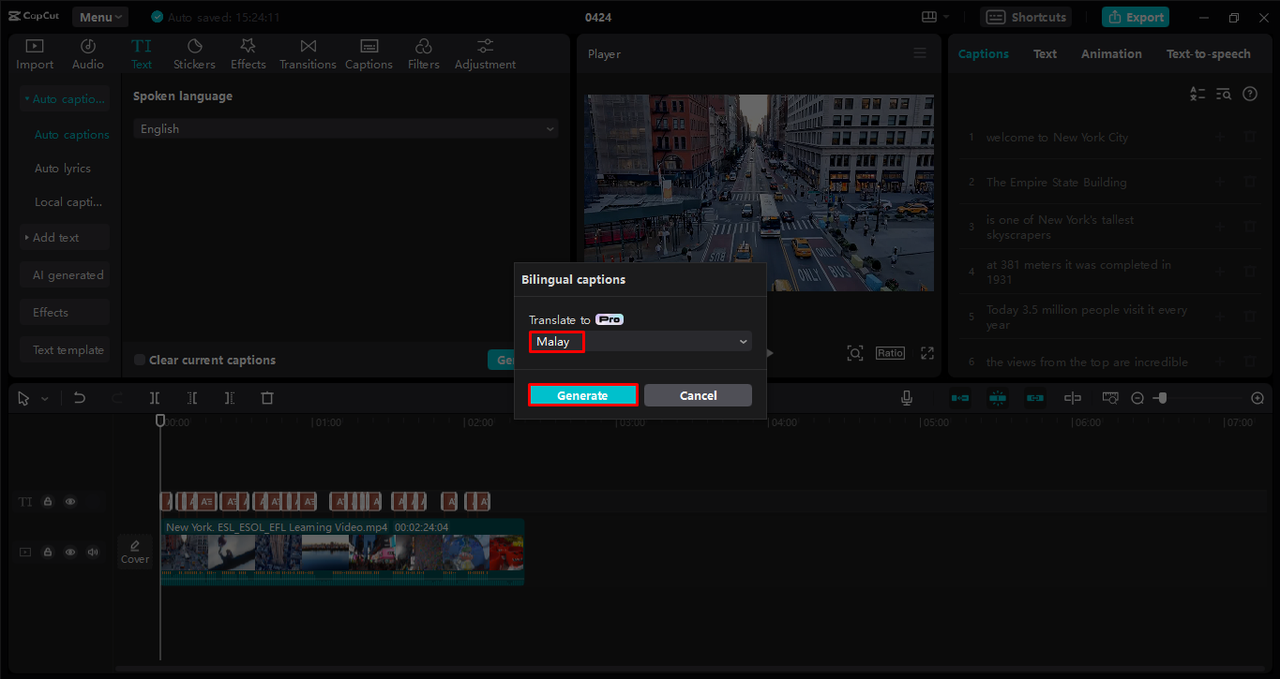Click the timeline zoom-in plus icon

point(1258,398)
